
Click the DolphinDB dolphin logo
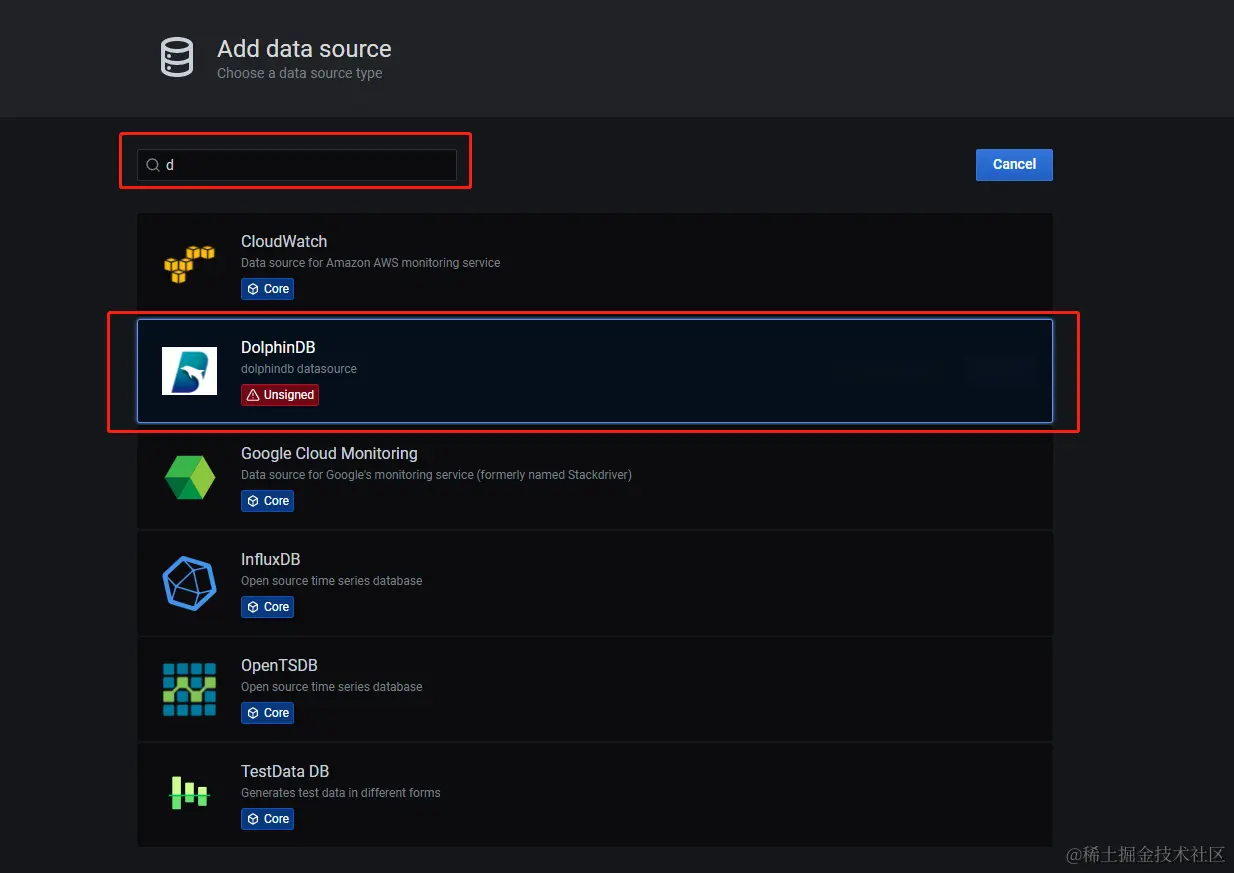(x=189, y=371)
